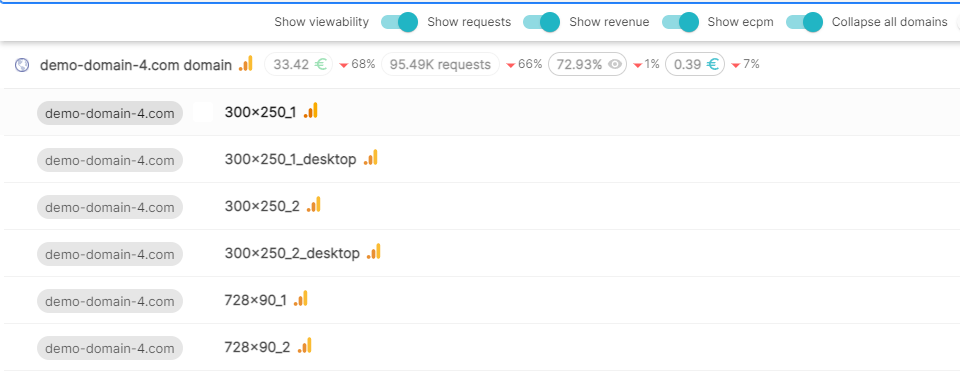Viewport: 960px width, 379px height.
Task: Toggle the Show viewability switch
Action: [399, 22]
